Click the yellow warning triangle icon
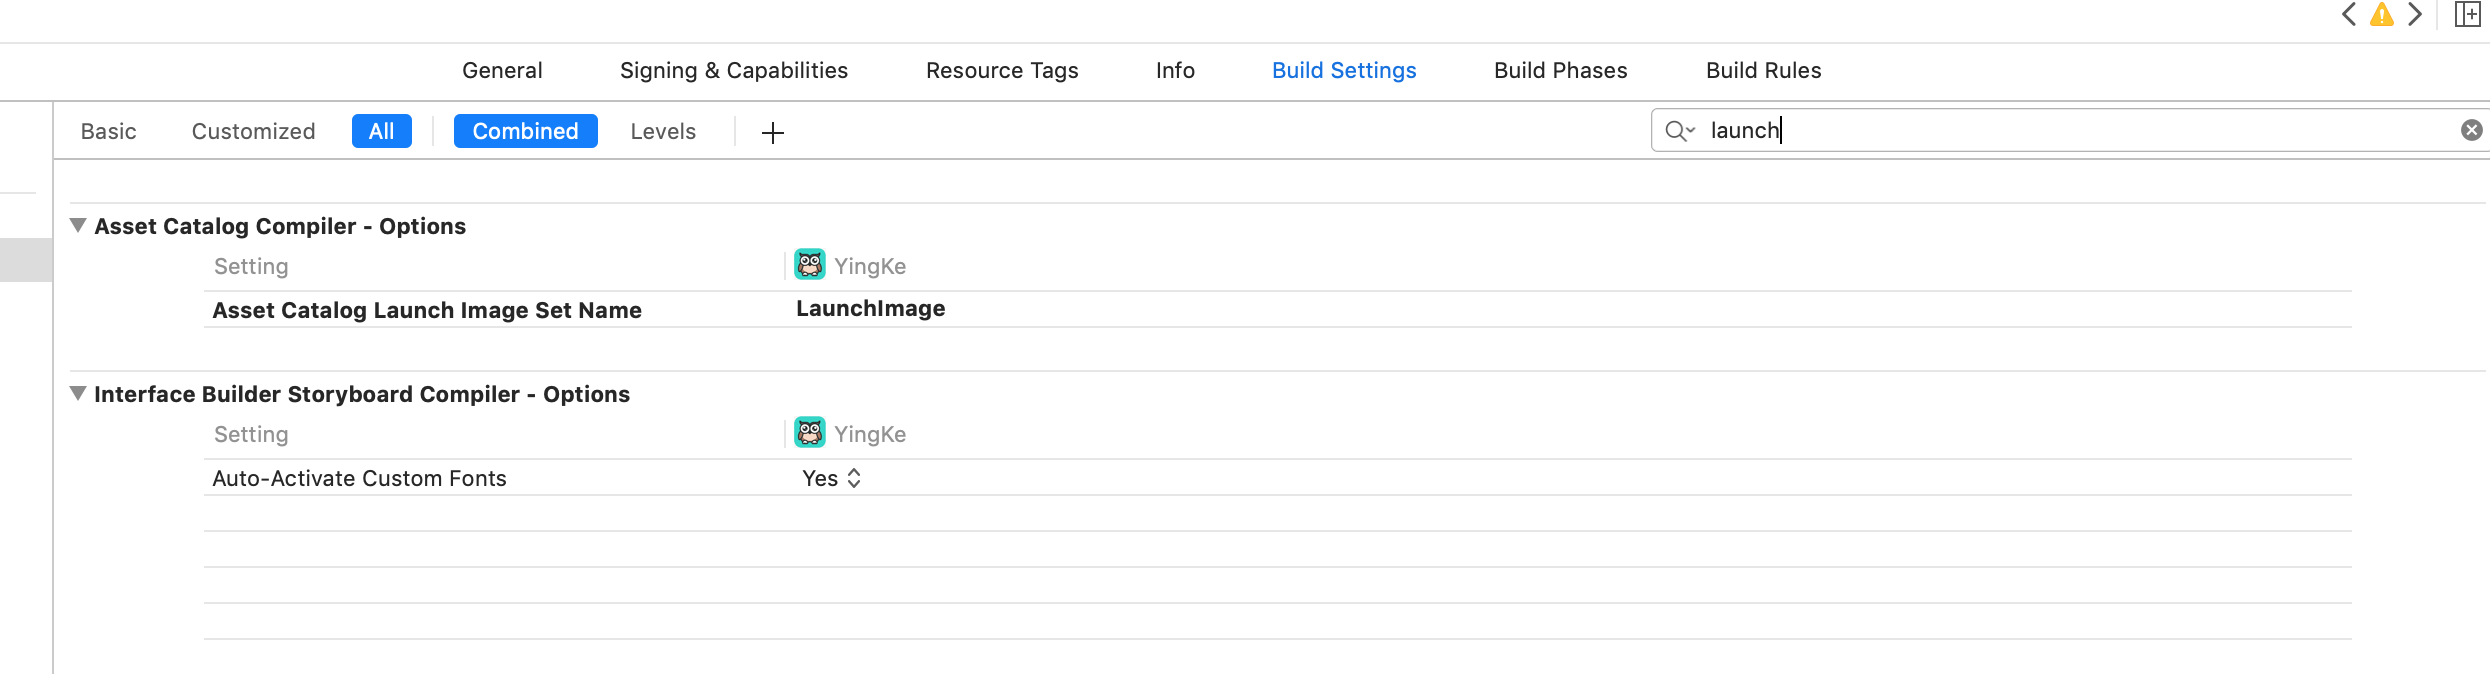 click(x=2382, y=15)
